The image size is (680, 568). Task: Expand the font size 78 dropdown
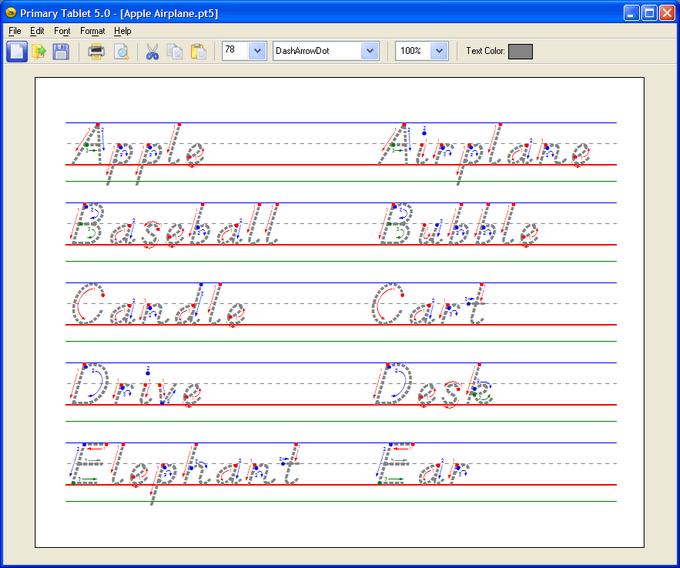[x=256, y=51]
